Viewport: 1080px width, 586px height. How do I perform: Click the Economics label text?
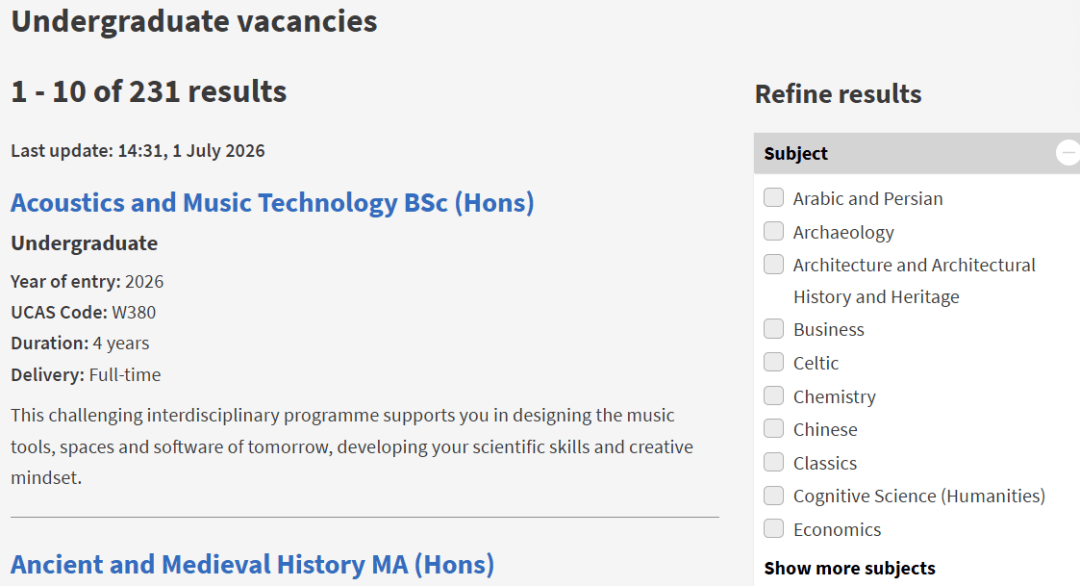coord(837,530)
